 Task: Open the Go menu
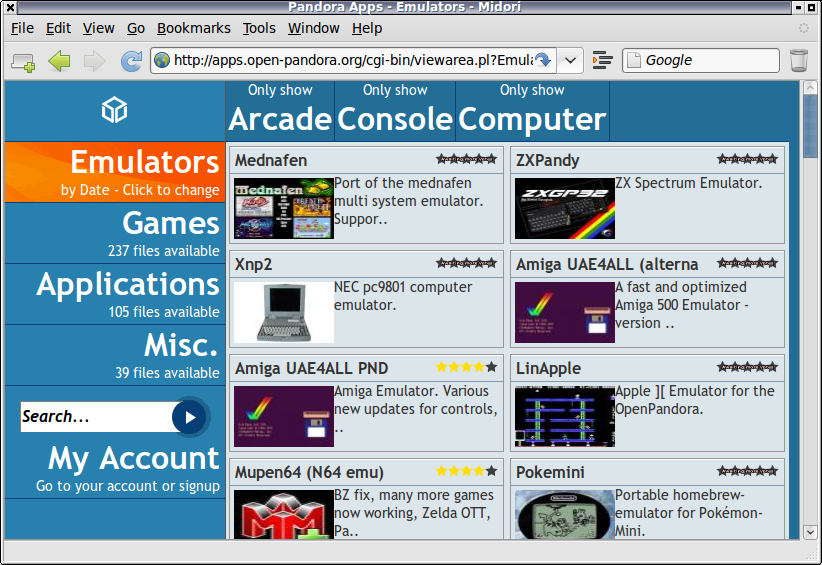coord(136,28)
